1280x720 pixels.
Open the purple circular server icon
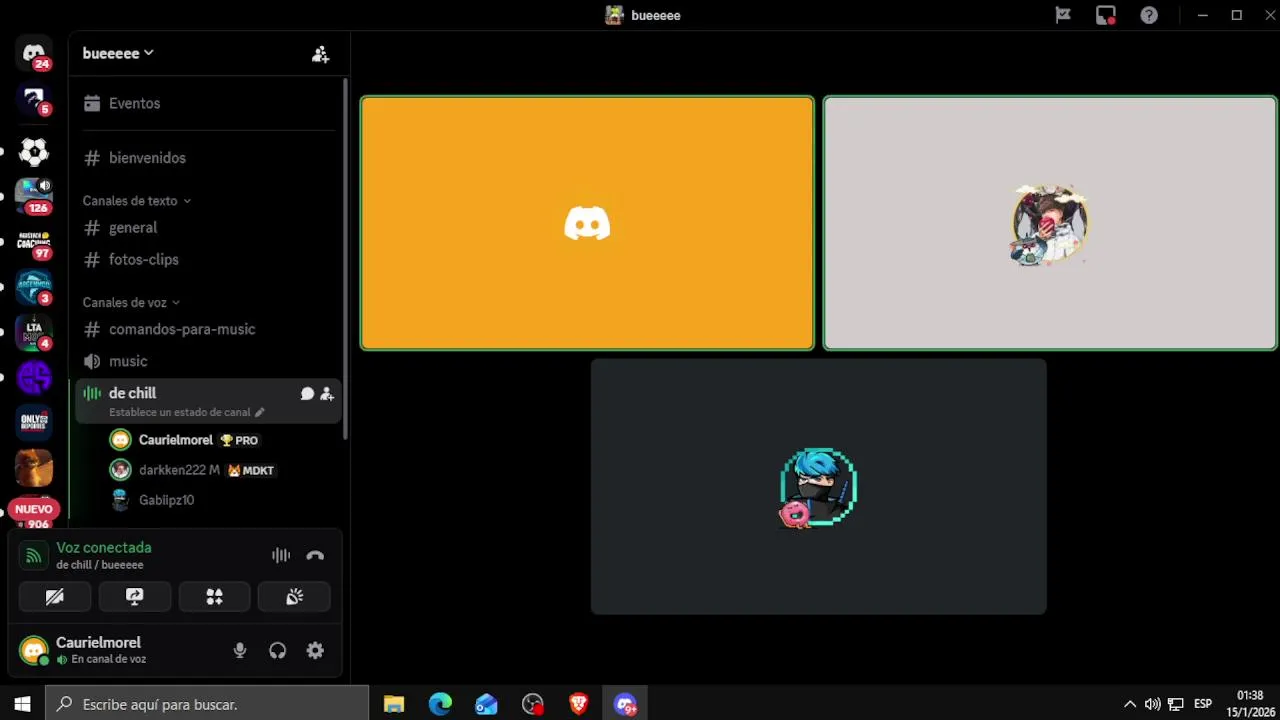34,378
